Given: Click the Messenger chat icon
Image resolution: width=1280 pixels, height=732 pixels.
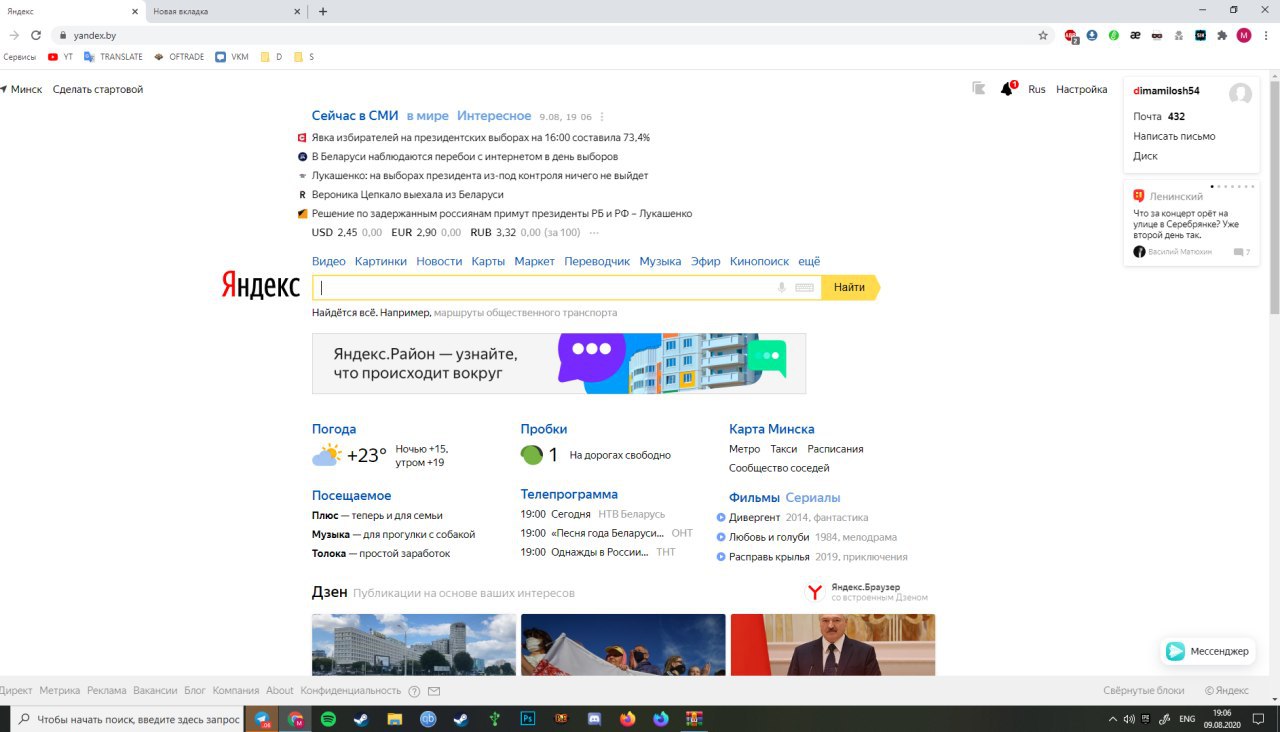Looking at the screenshot, I should point(1176,651).
